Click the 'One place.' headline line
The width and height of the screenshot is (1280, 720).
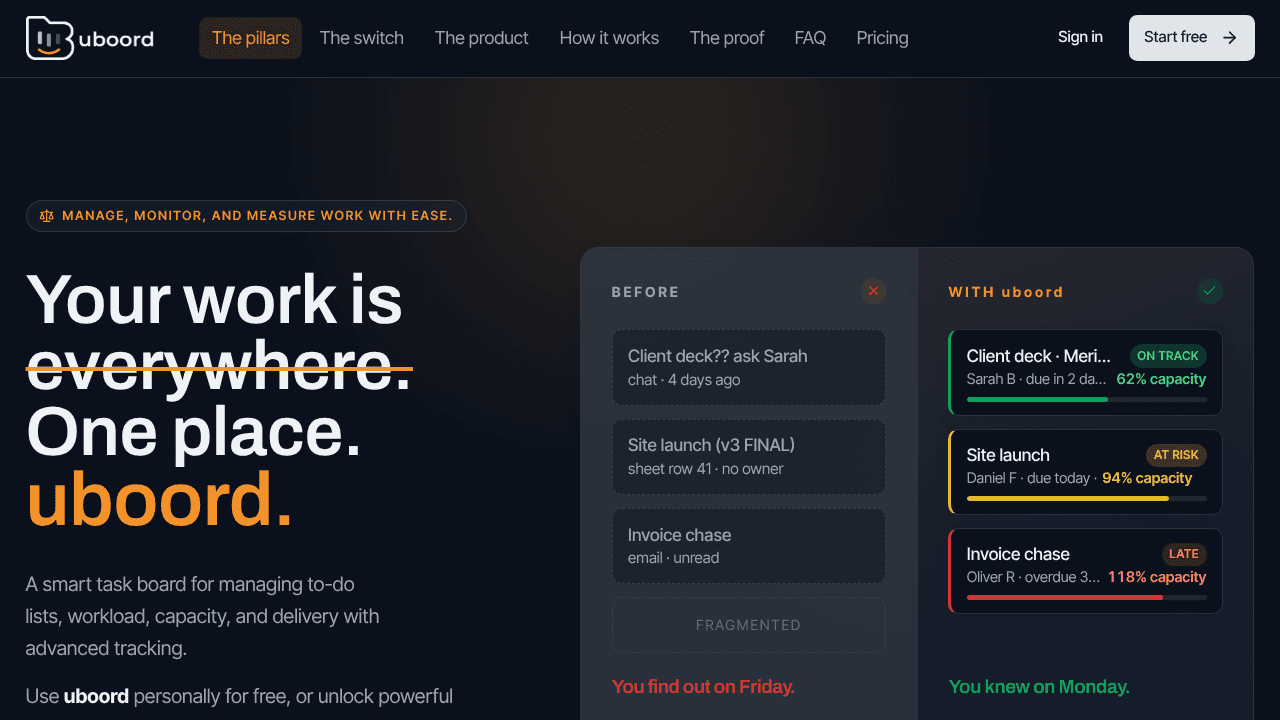193,432
